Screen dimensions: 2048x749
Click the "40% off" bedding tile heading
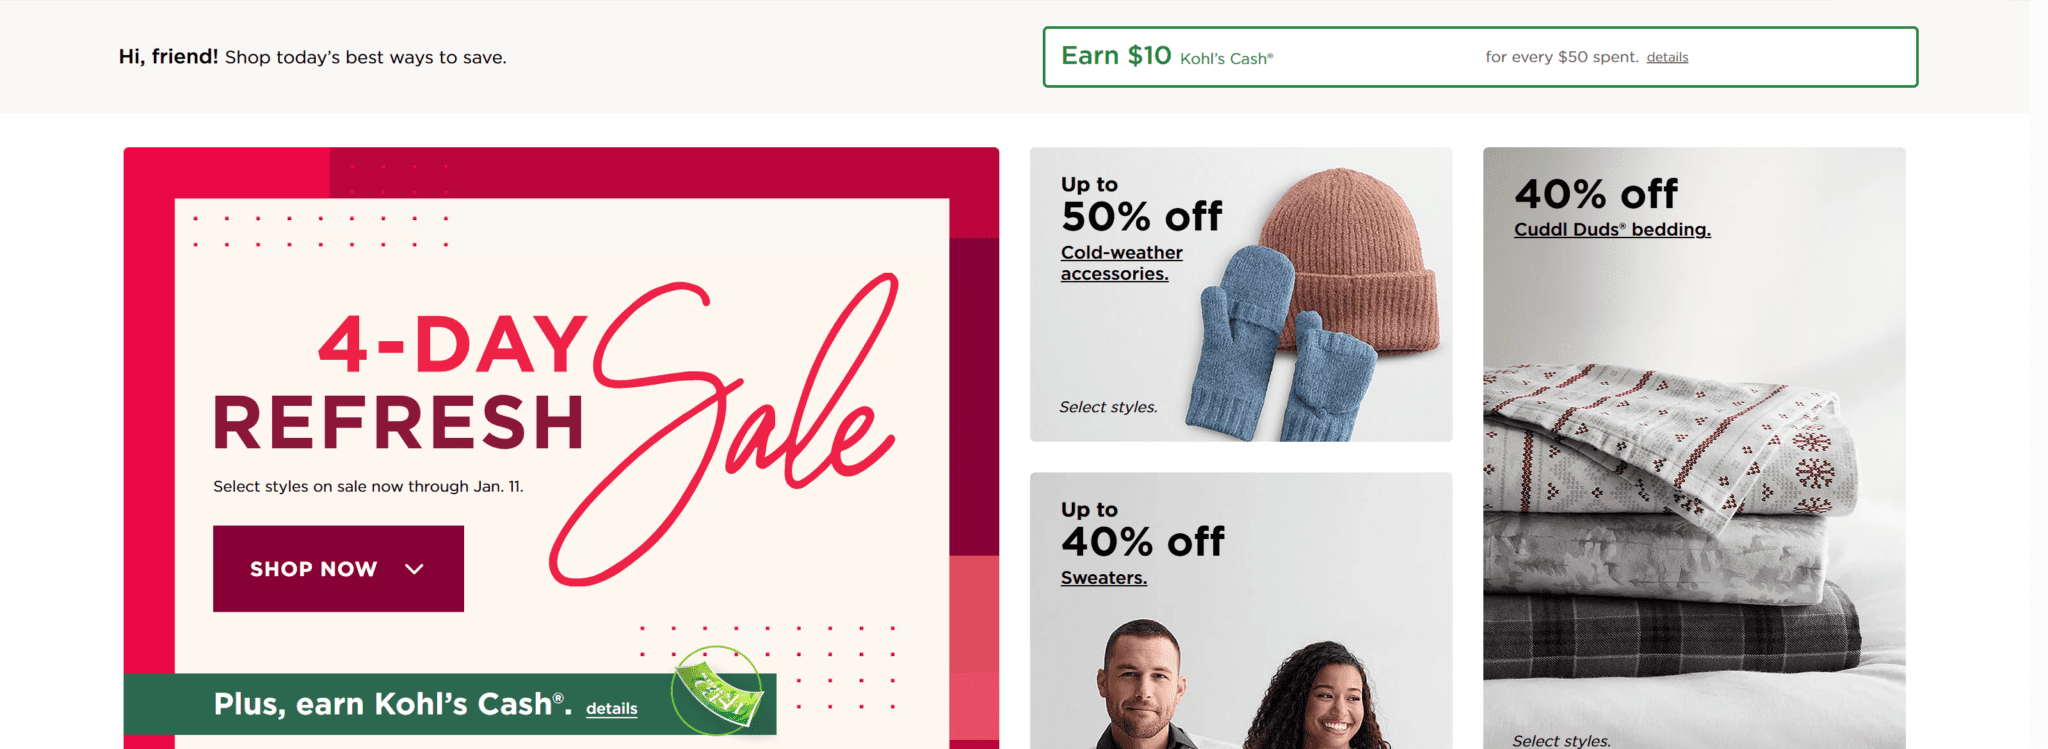click(x=1595, y=194)
